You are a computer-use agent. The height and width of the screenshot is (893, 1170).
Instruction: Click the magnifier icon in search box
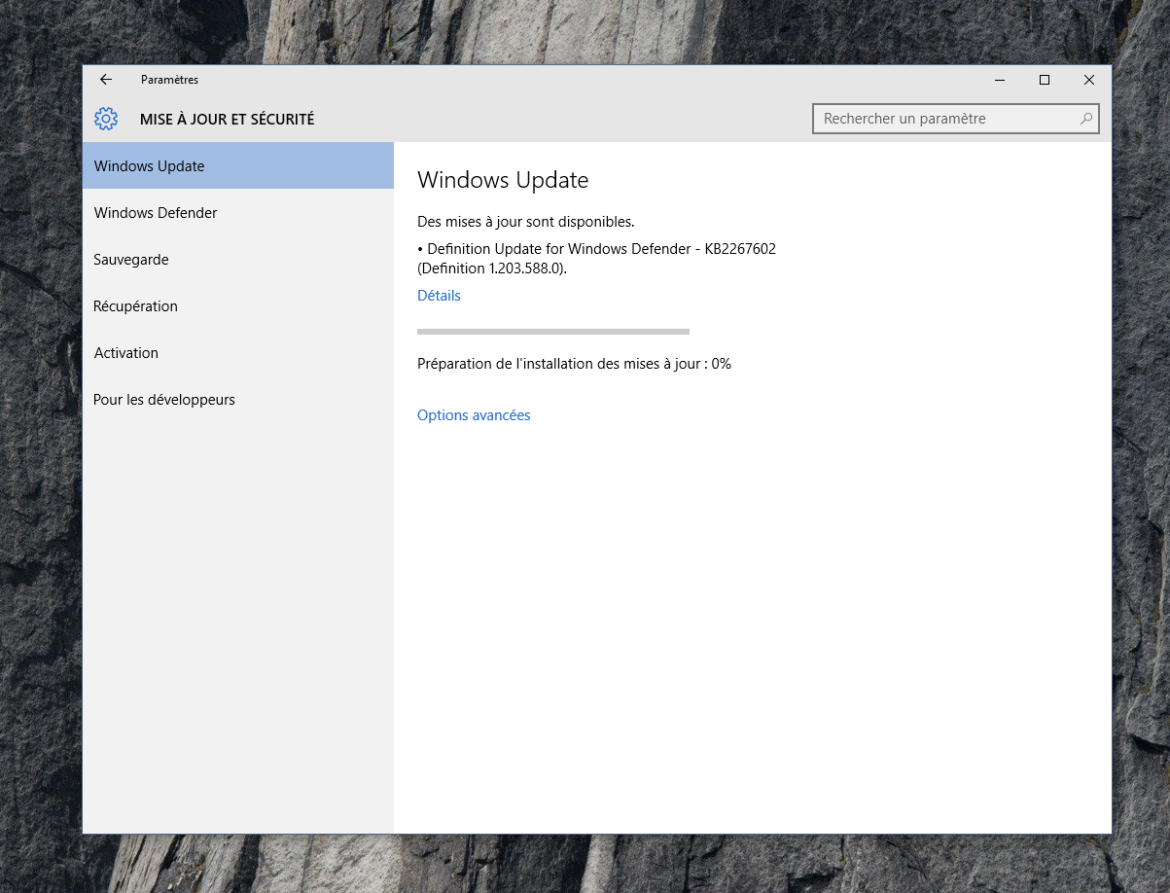click(x=1086, y=119)
